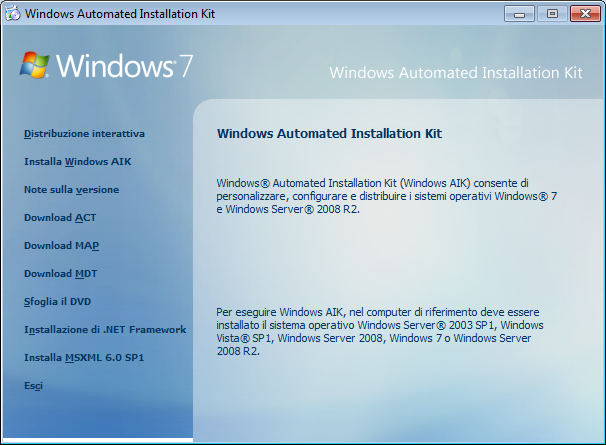This screenshot has height=445, width=606.
Task: Click the bold Windows Automated Installation Kit heading
Action: [329, 133]
